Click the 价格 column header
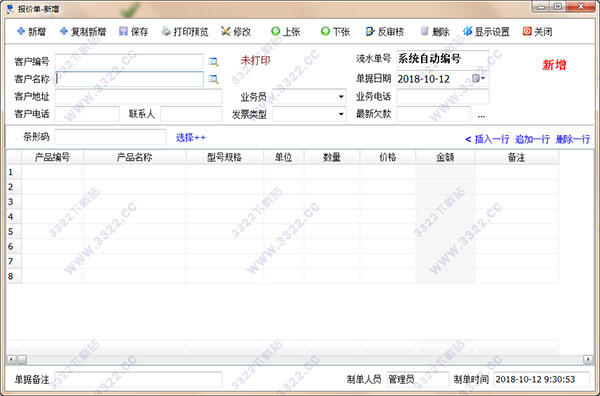 tap(388, 157)
